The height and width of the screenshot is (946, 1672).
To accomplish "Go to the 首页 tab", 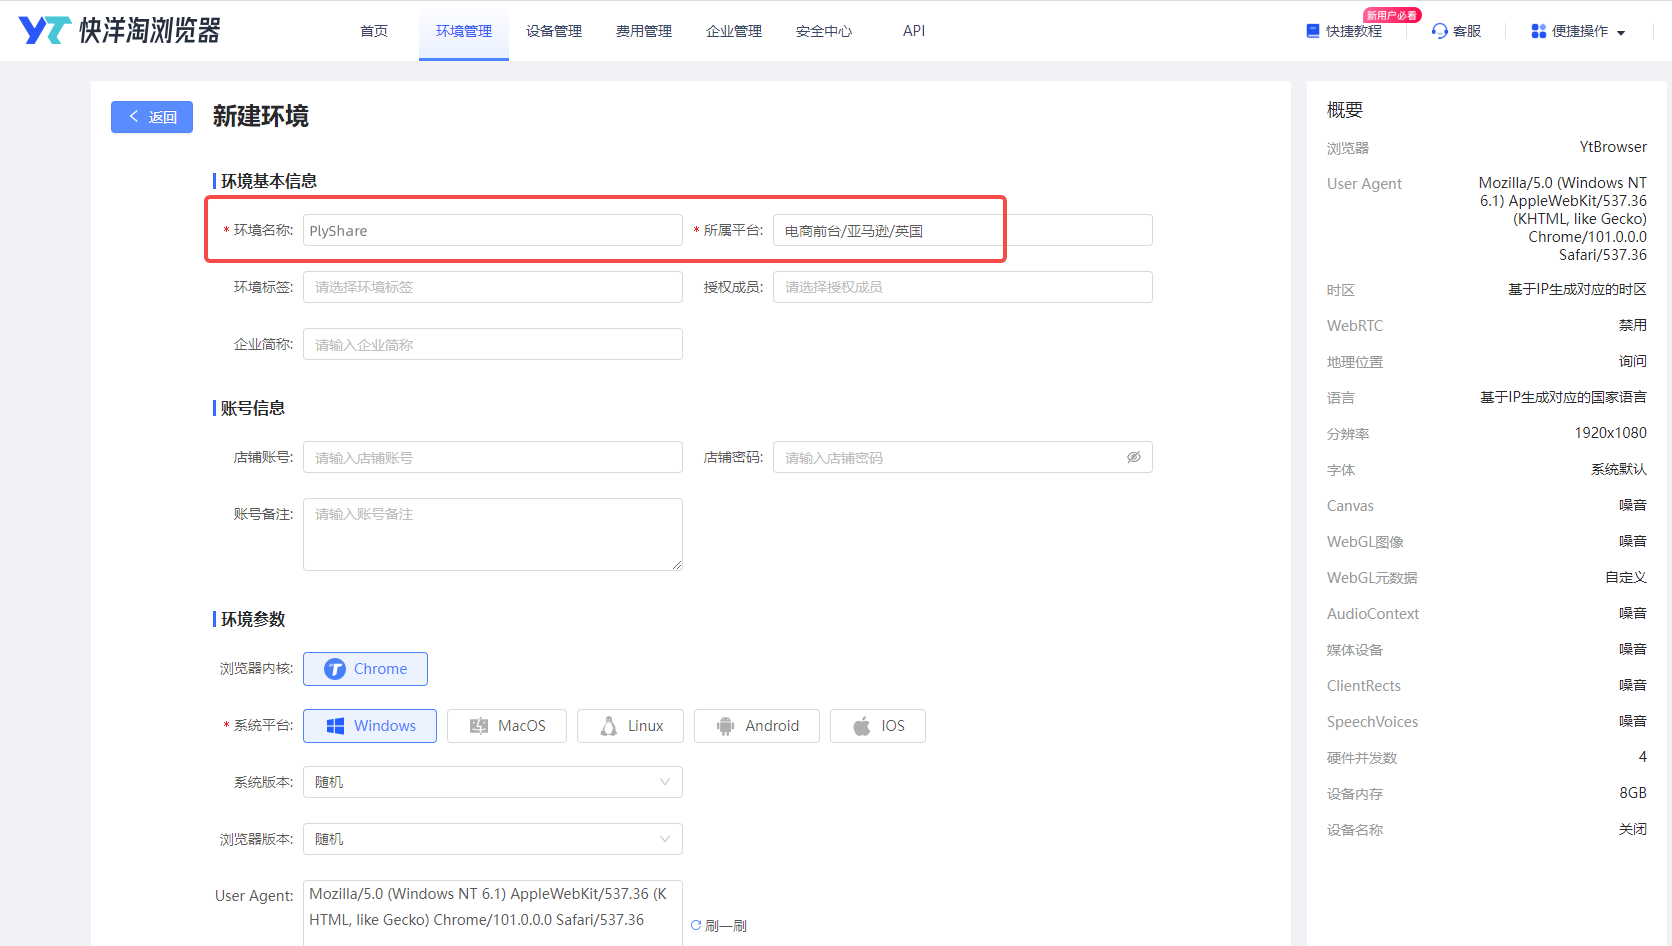I will [374, 31].
